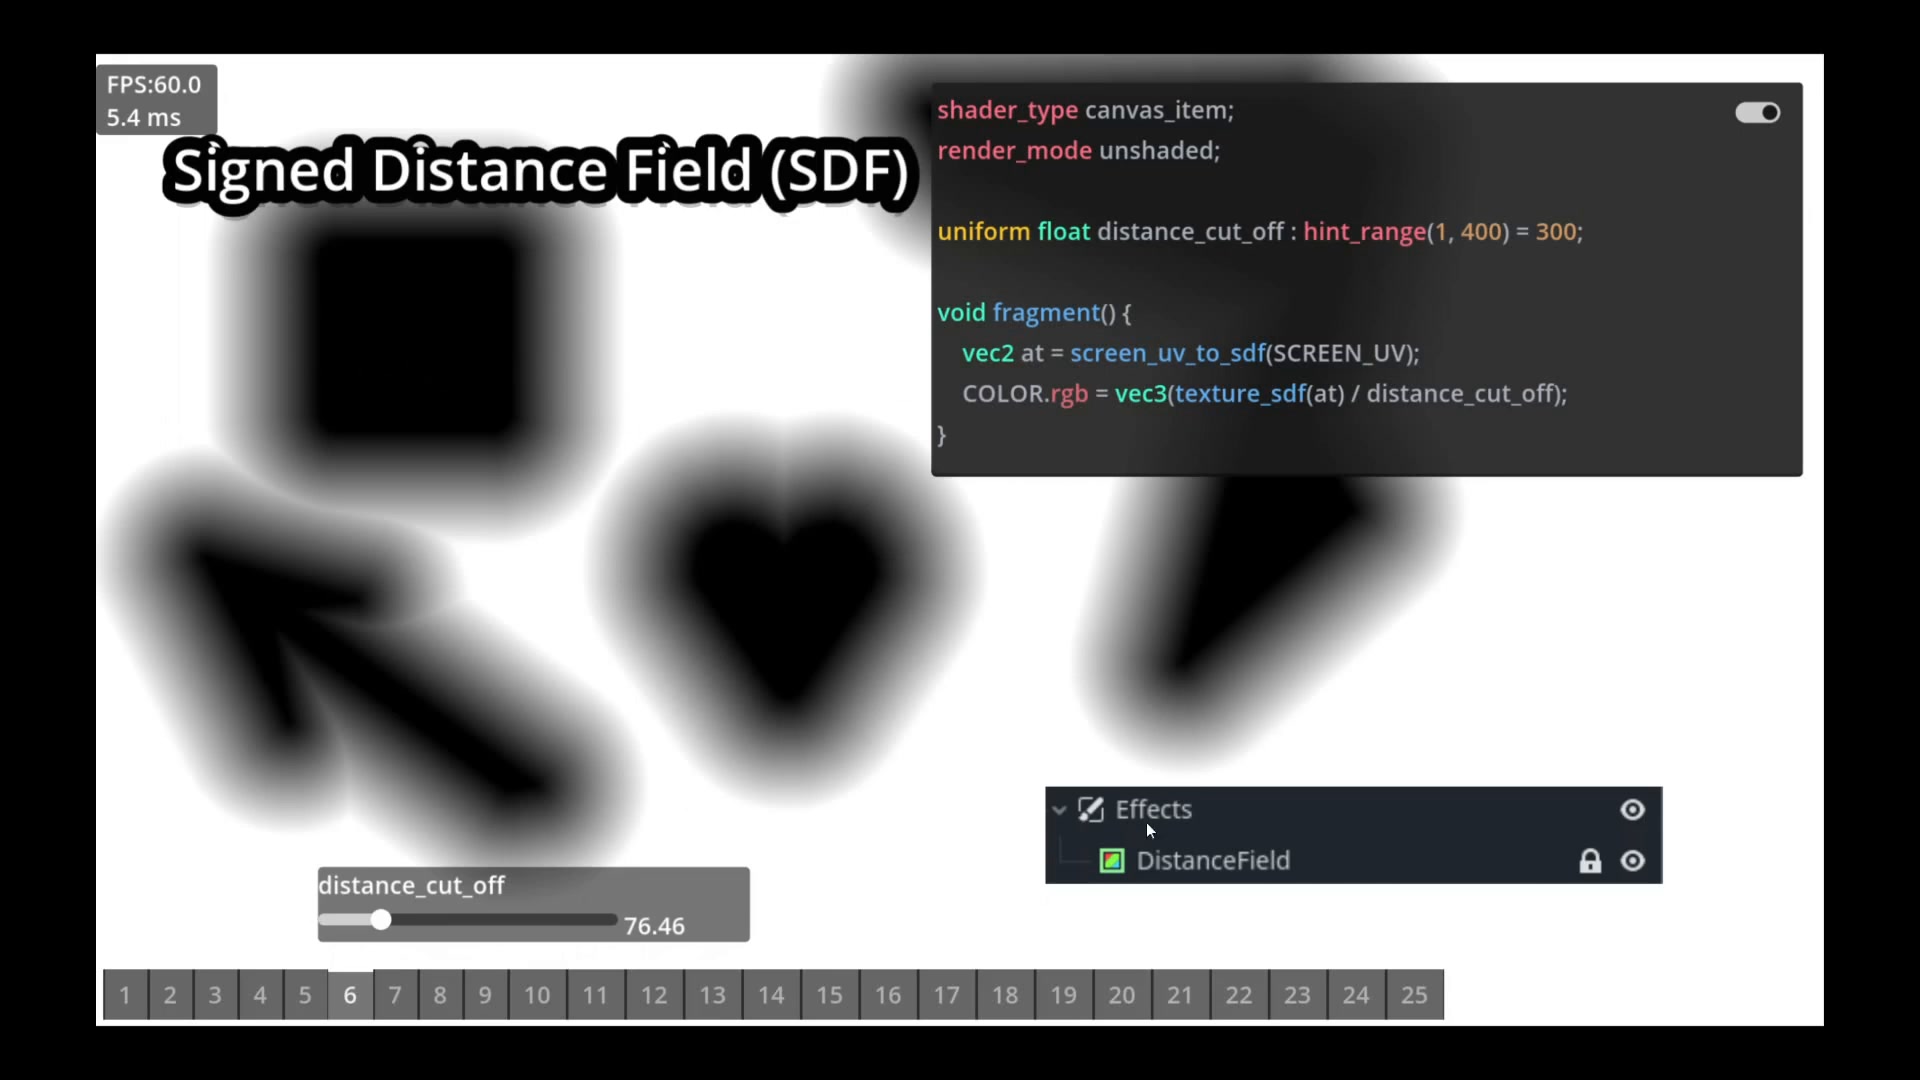1920x1080 pixels.
Task: Jump to slide tab 20
Action: [1121, 995]
